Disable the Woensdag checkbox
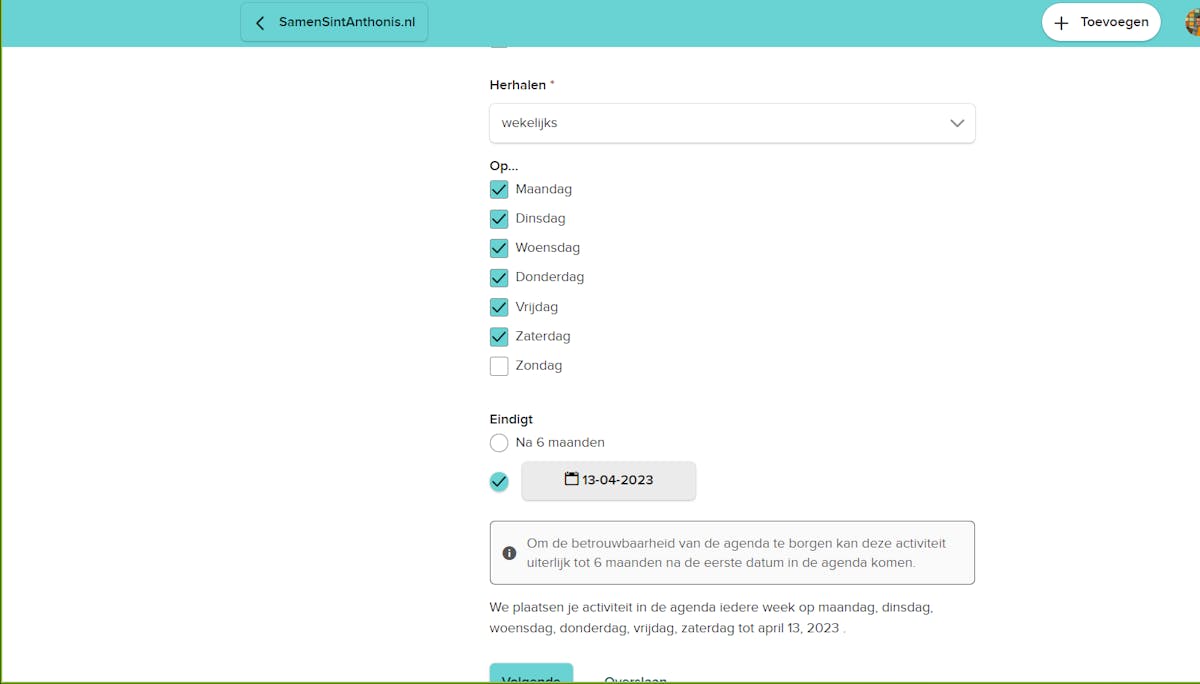Screen dimensions: 1200x684 point(499,248)
